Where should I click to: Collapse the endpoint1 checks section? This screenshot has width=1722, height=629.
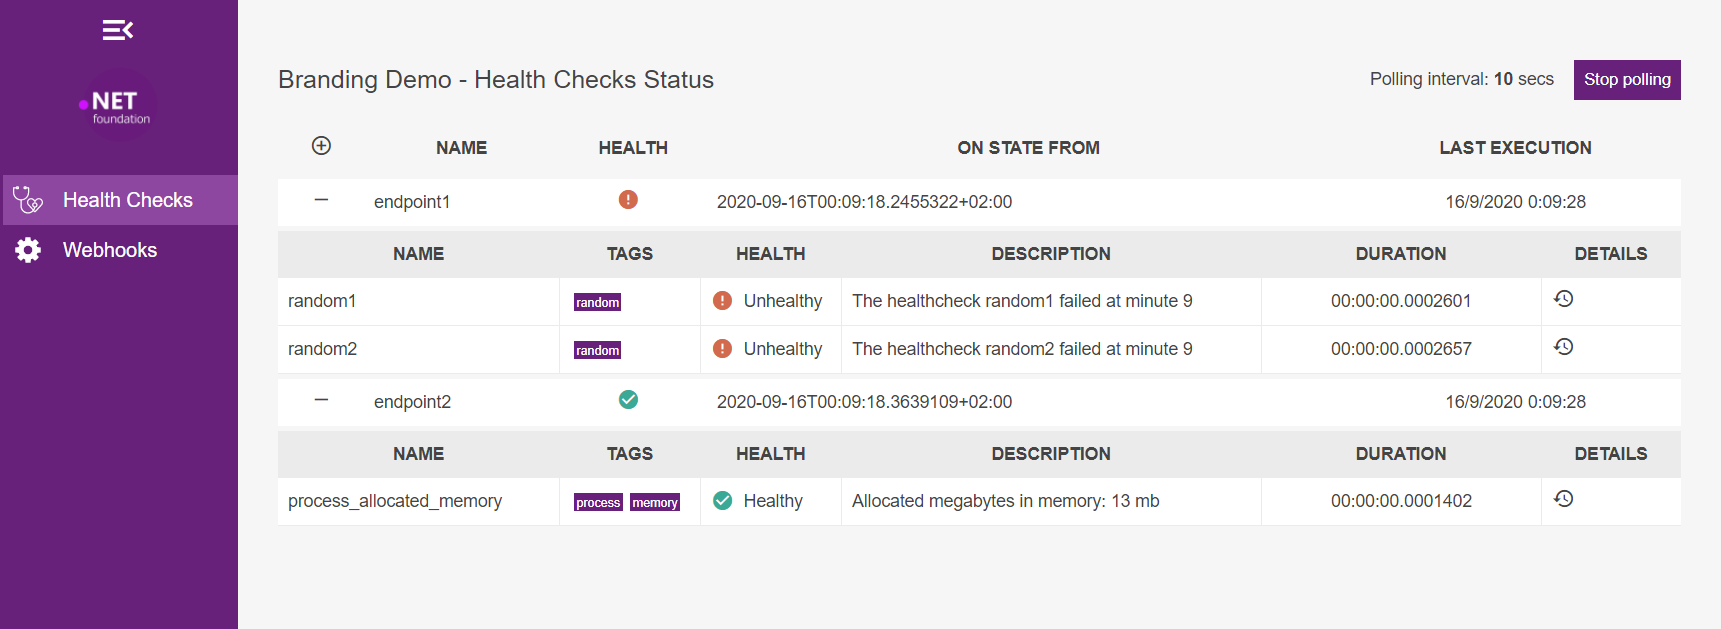pos(321,200)
